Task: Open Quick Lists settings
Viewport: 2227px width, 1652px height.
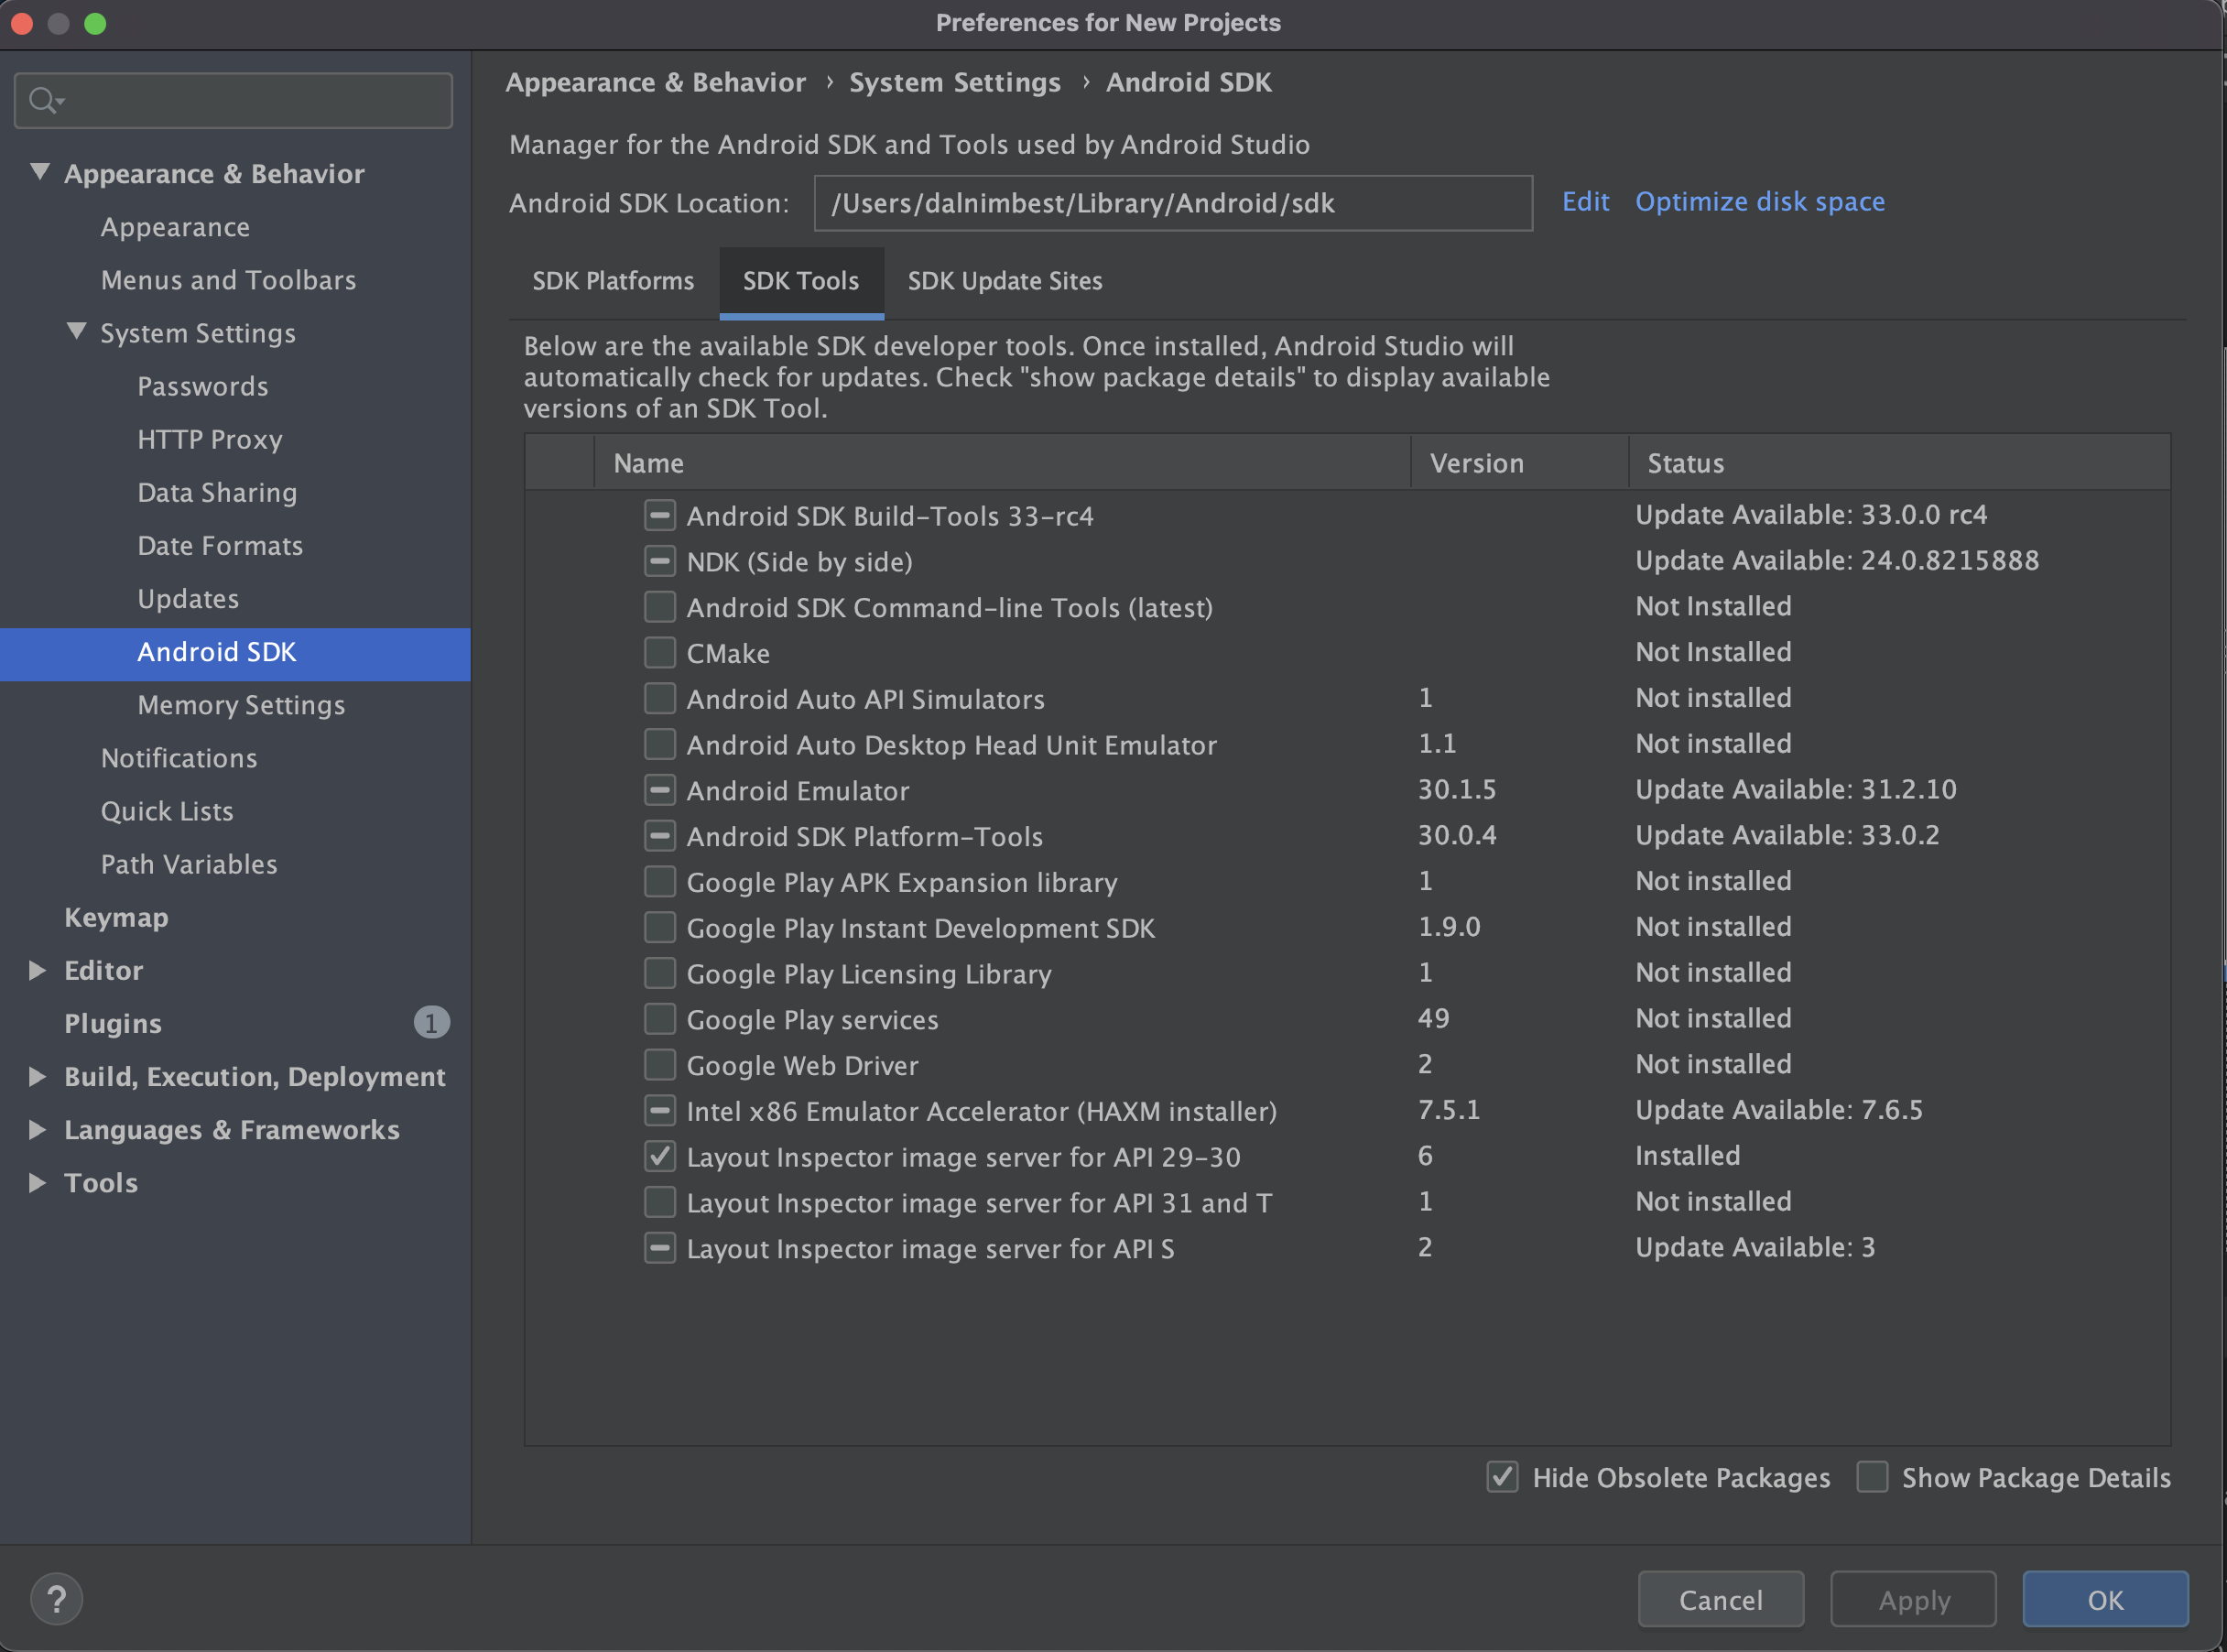Action: pyautogui.click(x=167, y=810)
